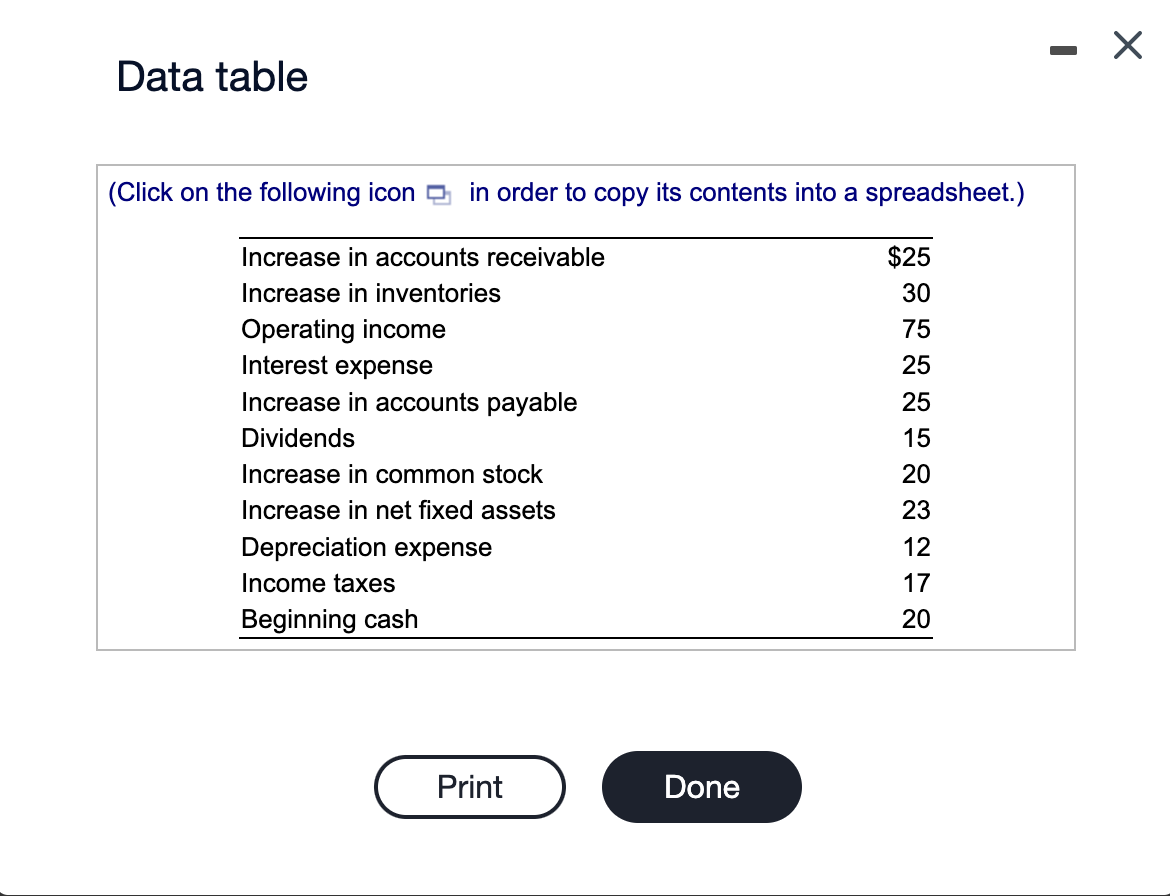The width and height of the screenshot is (1170, 896).
Task: Select the Beginning cash label
Action: click(329, 620)
